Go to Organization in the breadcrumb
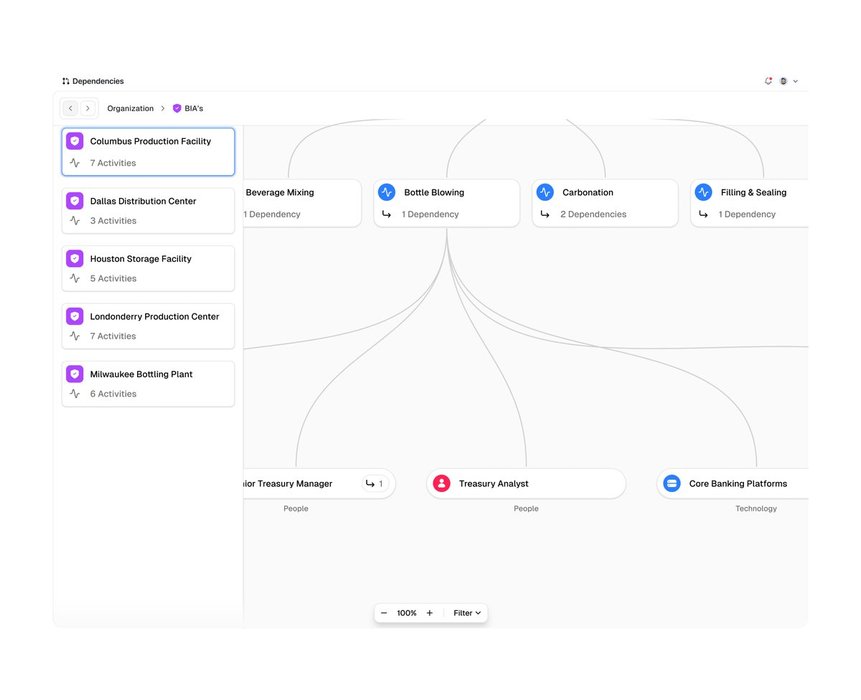 point(130,108)
